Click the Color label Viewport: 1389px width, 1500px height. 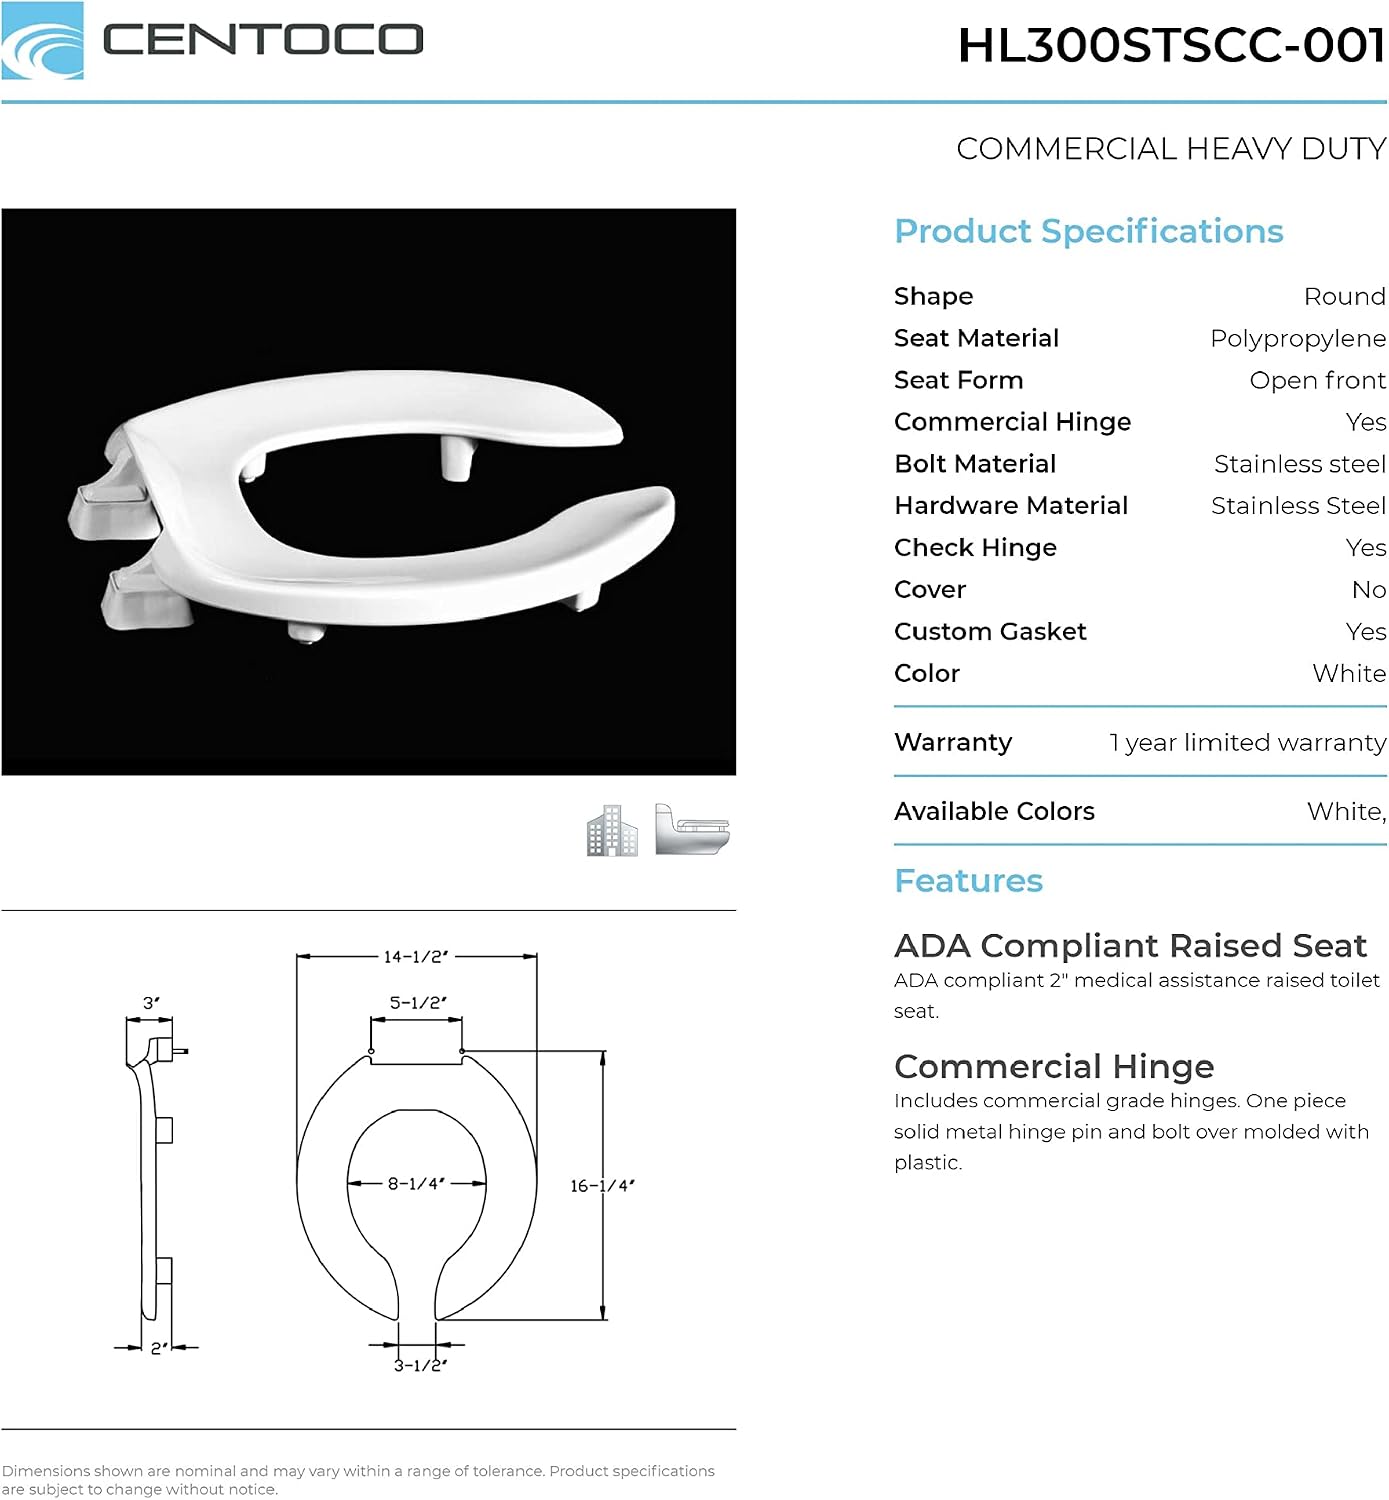(927, 674)
